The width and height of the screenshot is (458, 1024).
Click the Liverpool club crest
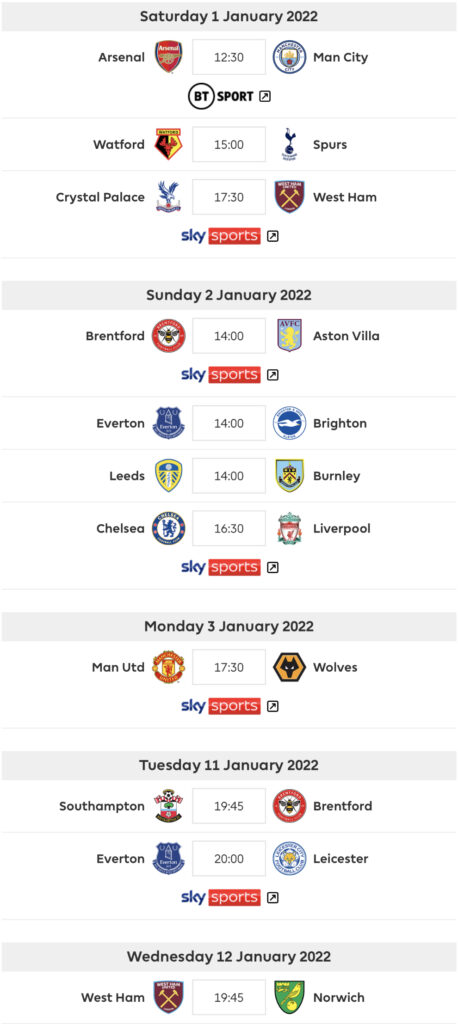[289, 528]
